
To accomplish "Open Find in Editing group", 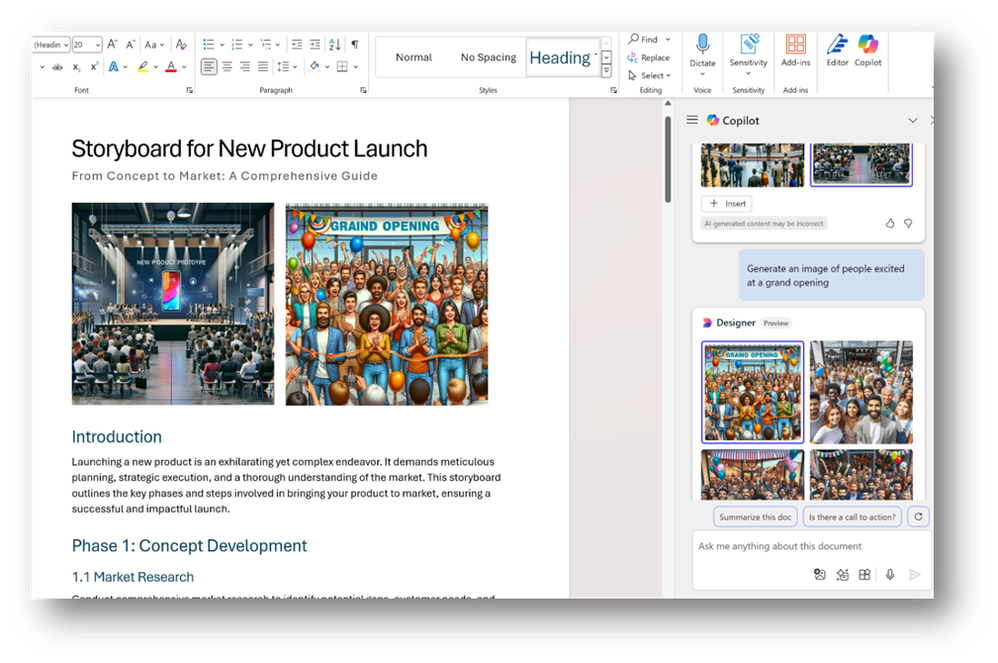I will tap(643, 39).
